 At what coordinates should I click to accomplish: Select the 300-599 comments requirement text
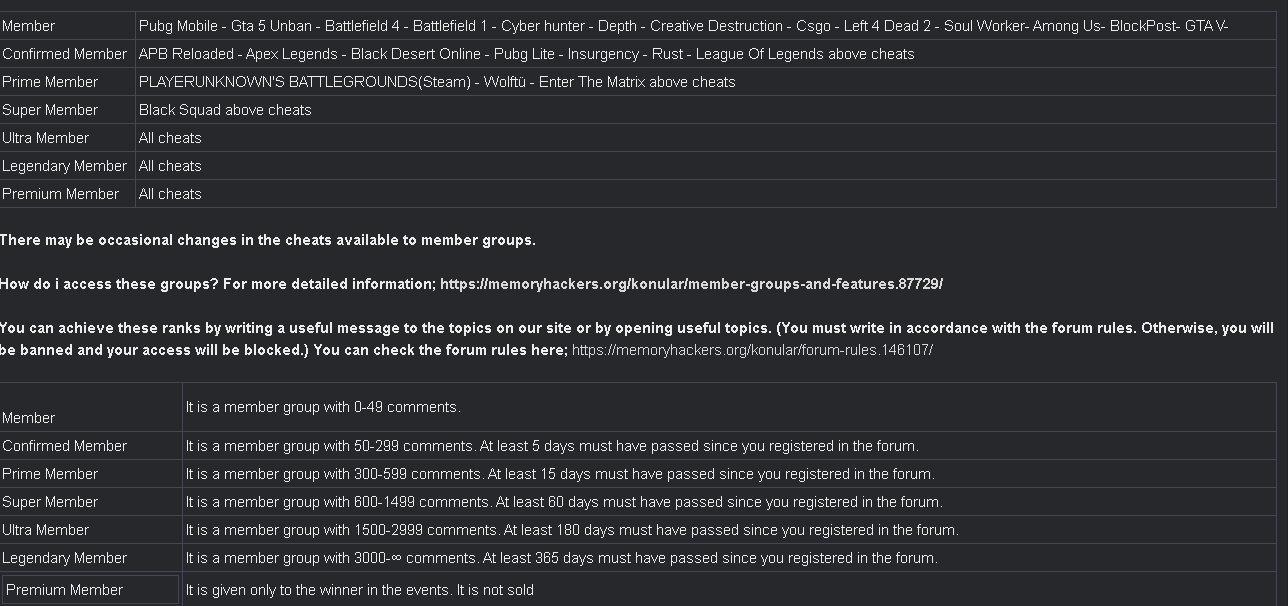(x=560, y=474)
